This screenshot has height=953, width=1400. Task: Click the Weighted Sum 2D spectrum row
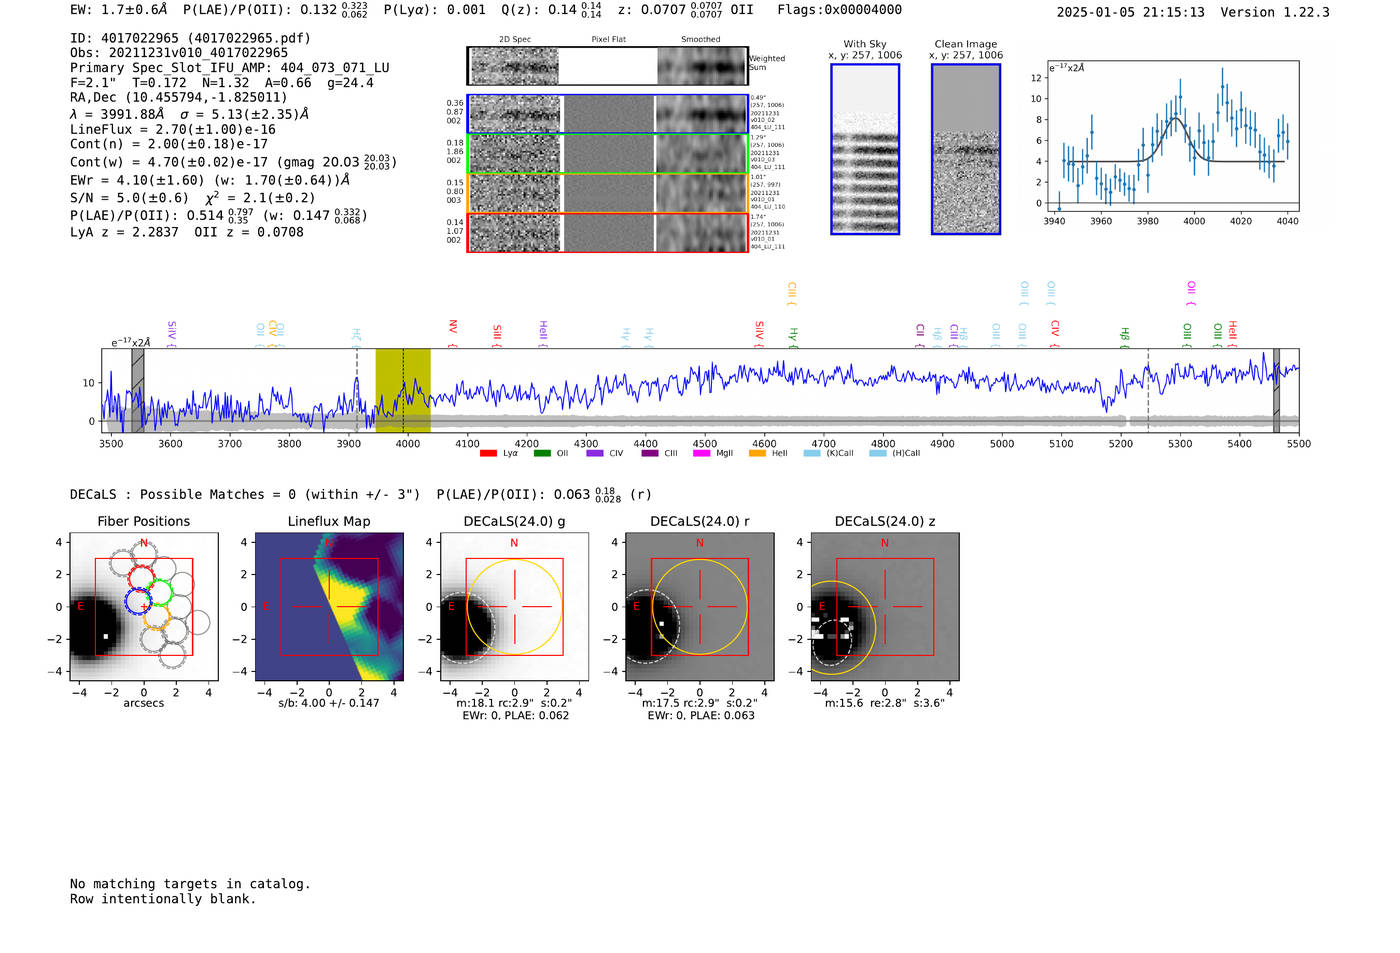point(607,66)
